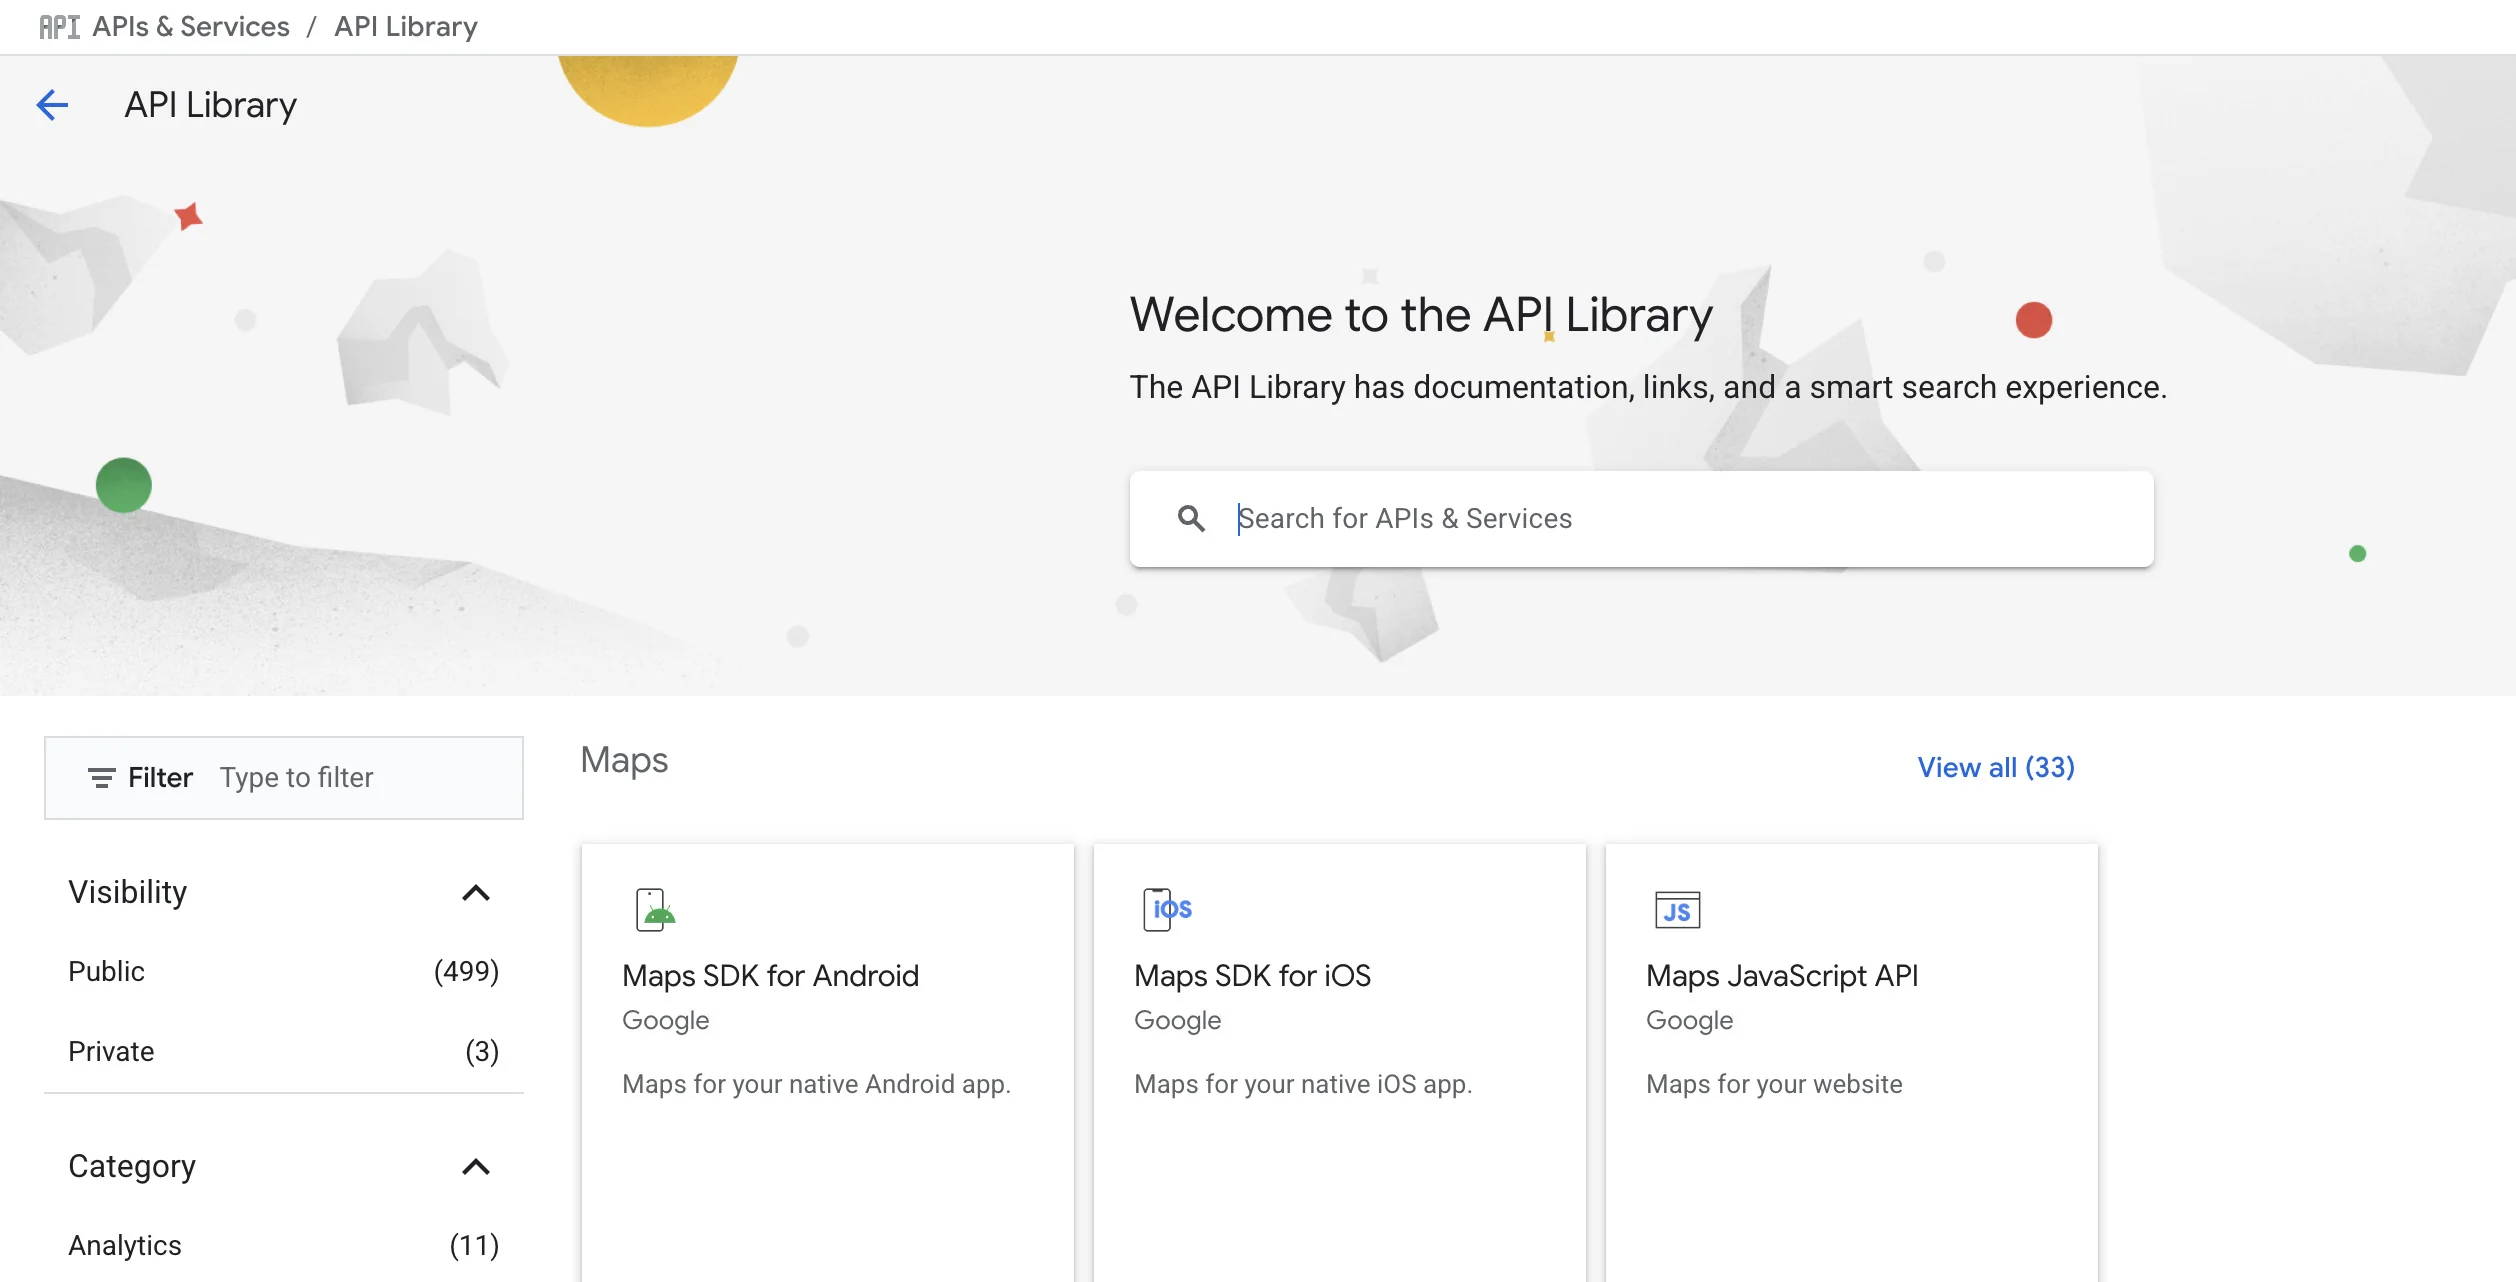Screen dimensions: 2516x1282
Task: Click the back arrow beside API Library
Action: point(52,105)
